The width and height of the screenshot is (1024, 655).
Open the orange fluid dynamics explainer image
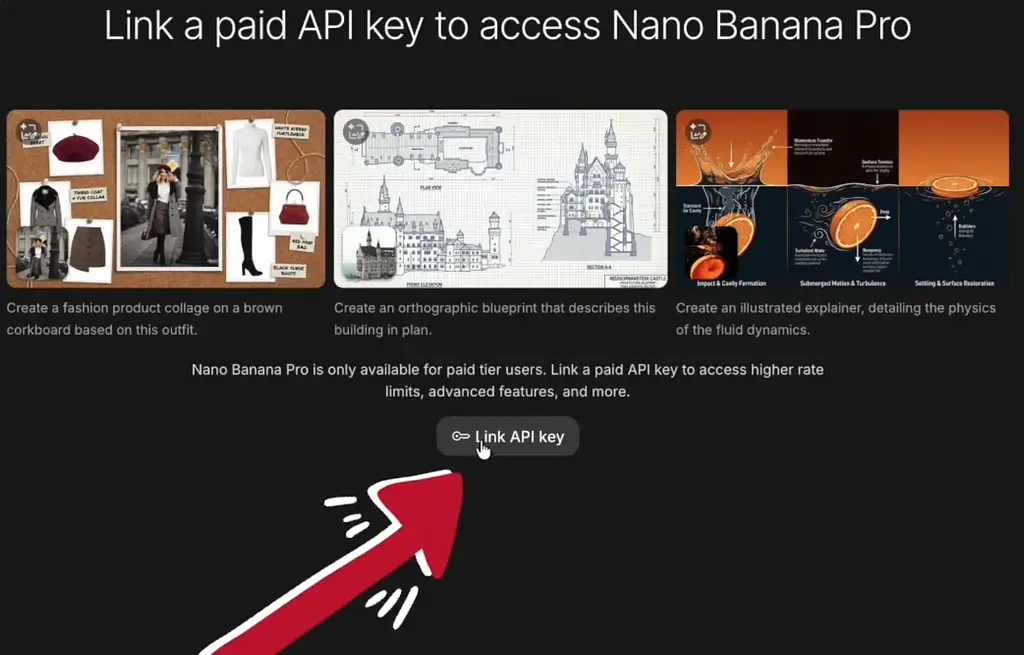coord(842,199)
